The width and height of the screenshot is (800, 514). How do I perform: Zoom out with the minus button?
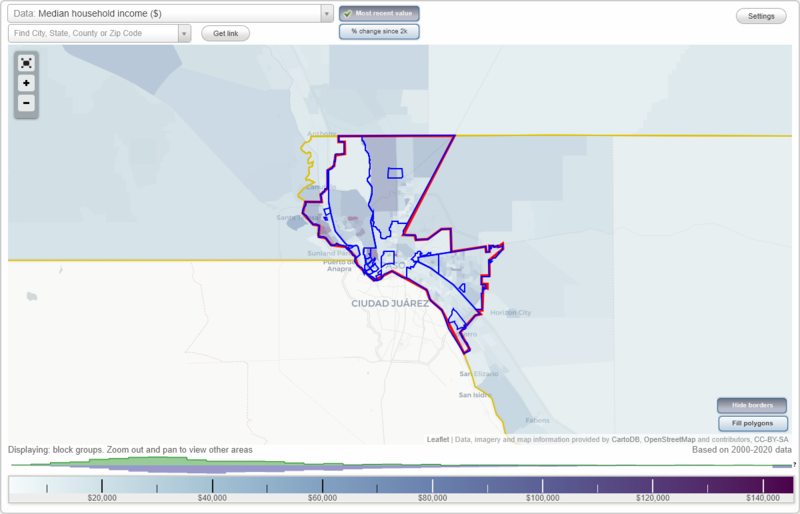(26, 103)
